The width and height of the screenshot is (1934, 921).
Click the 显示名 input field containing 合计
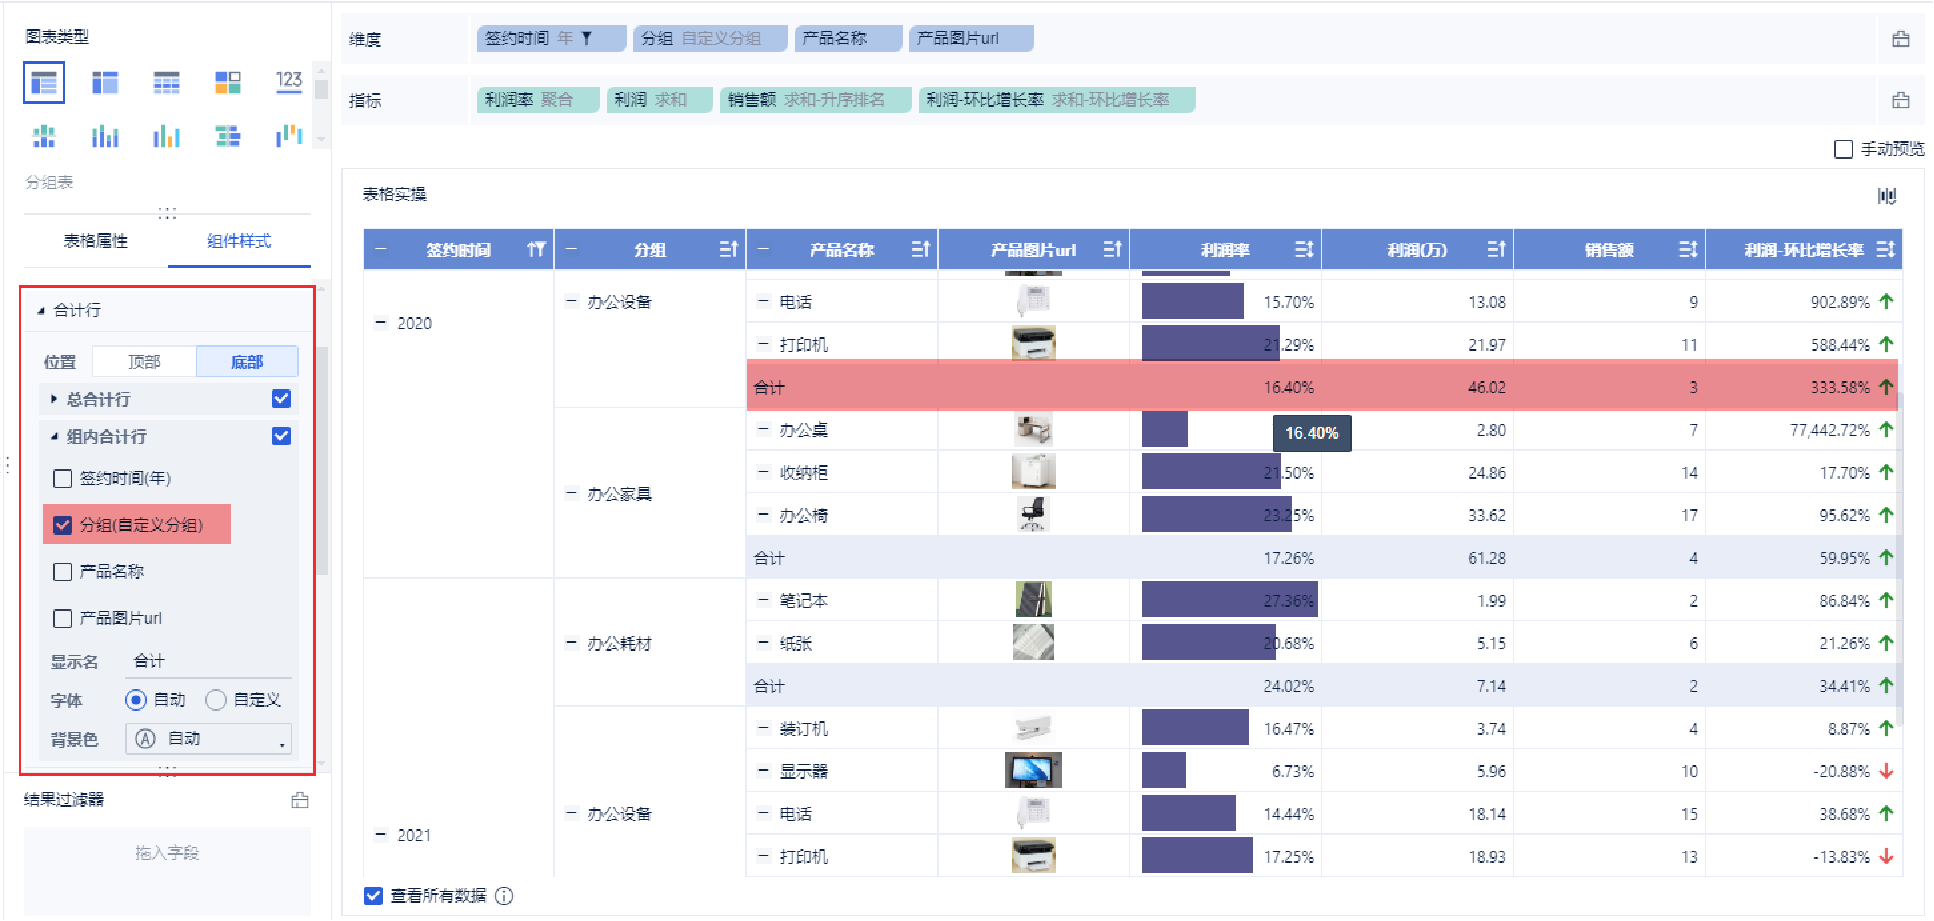[210, 662]
